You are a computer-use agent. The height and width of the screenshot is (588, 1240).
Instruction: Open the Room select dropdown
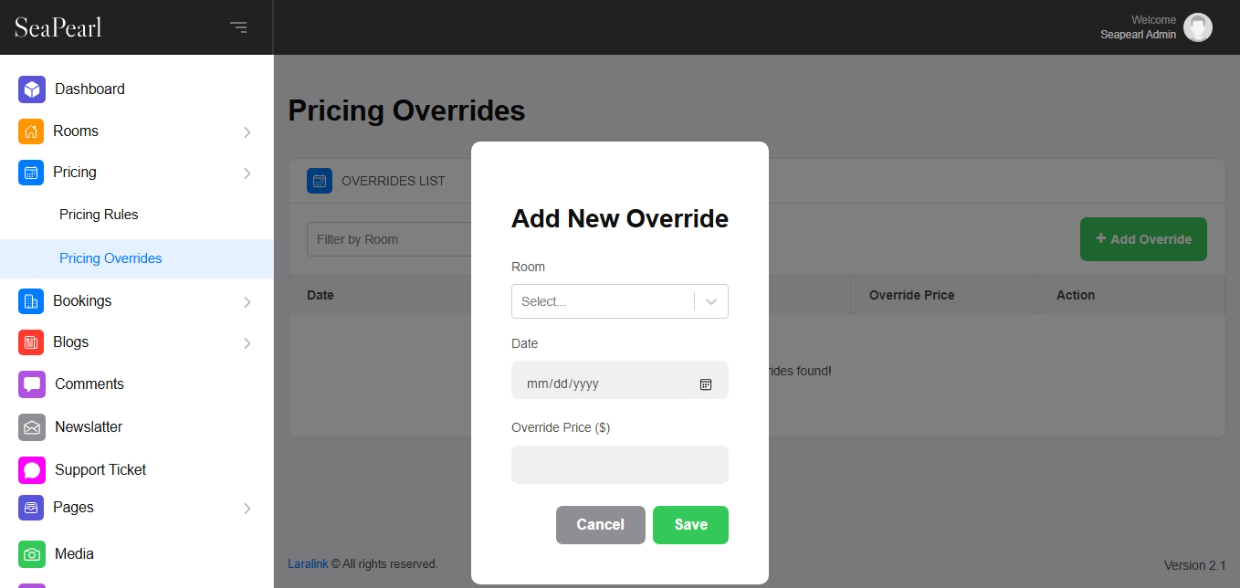click(x=619, y=301)
